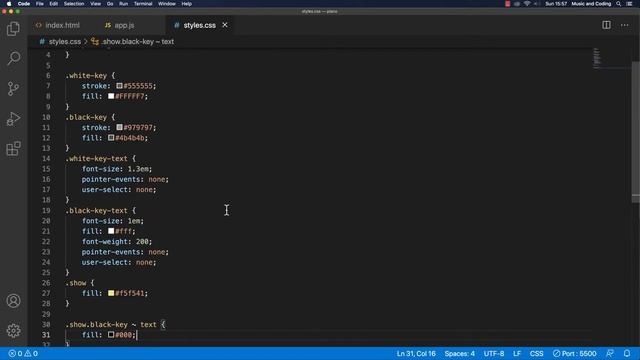Select encoding via UTF-8 status item

click(494, 353)
